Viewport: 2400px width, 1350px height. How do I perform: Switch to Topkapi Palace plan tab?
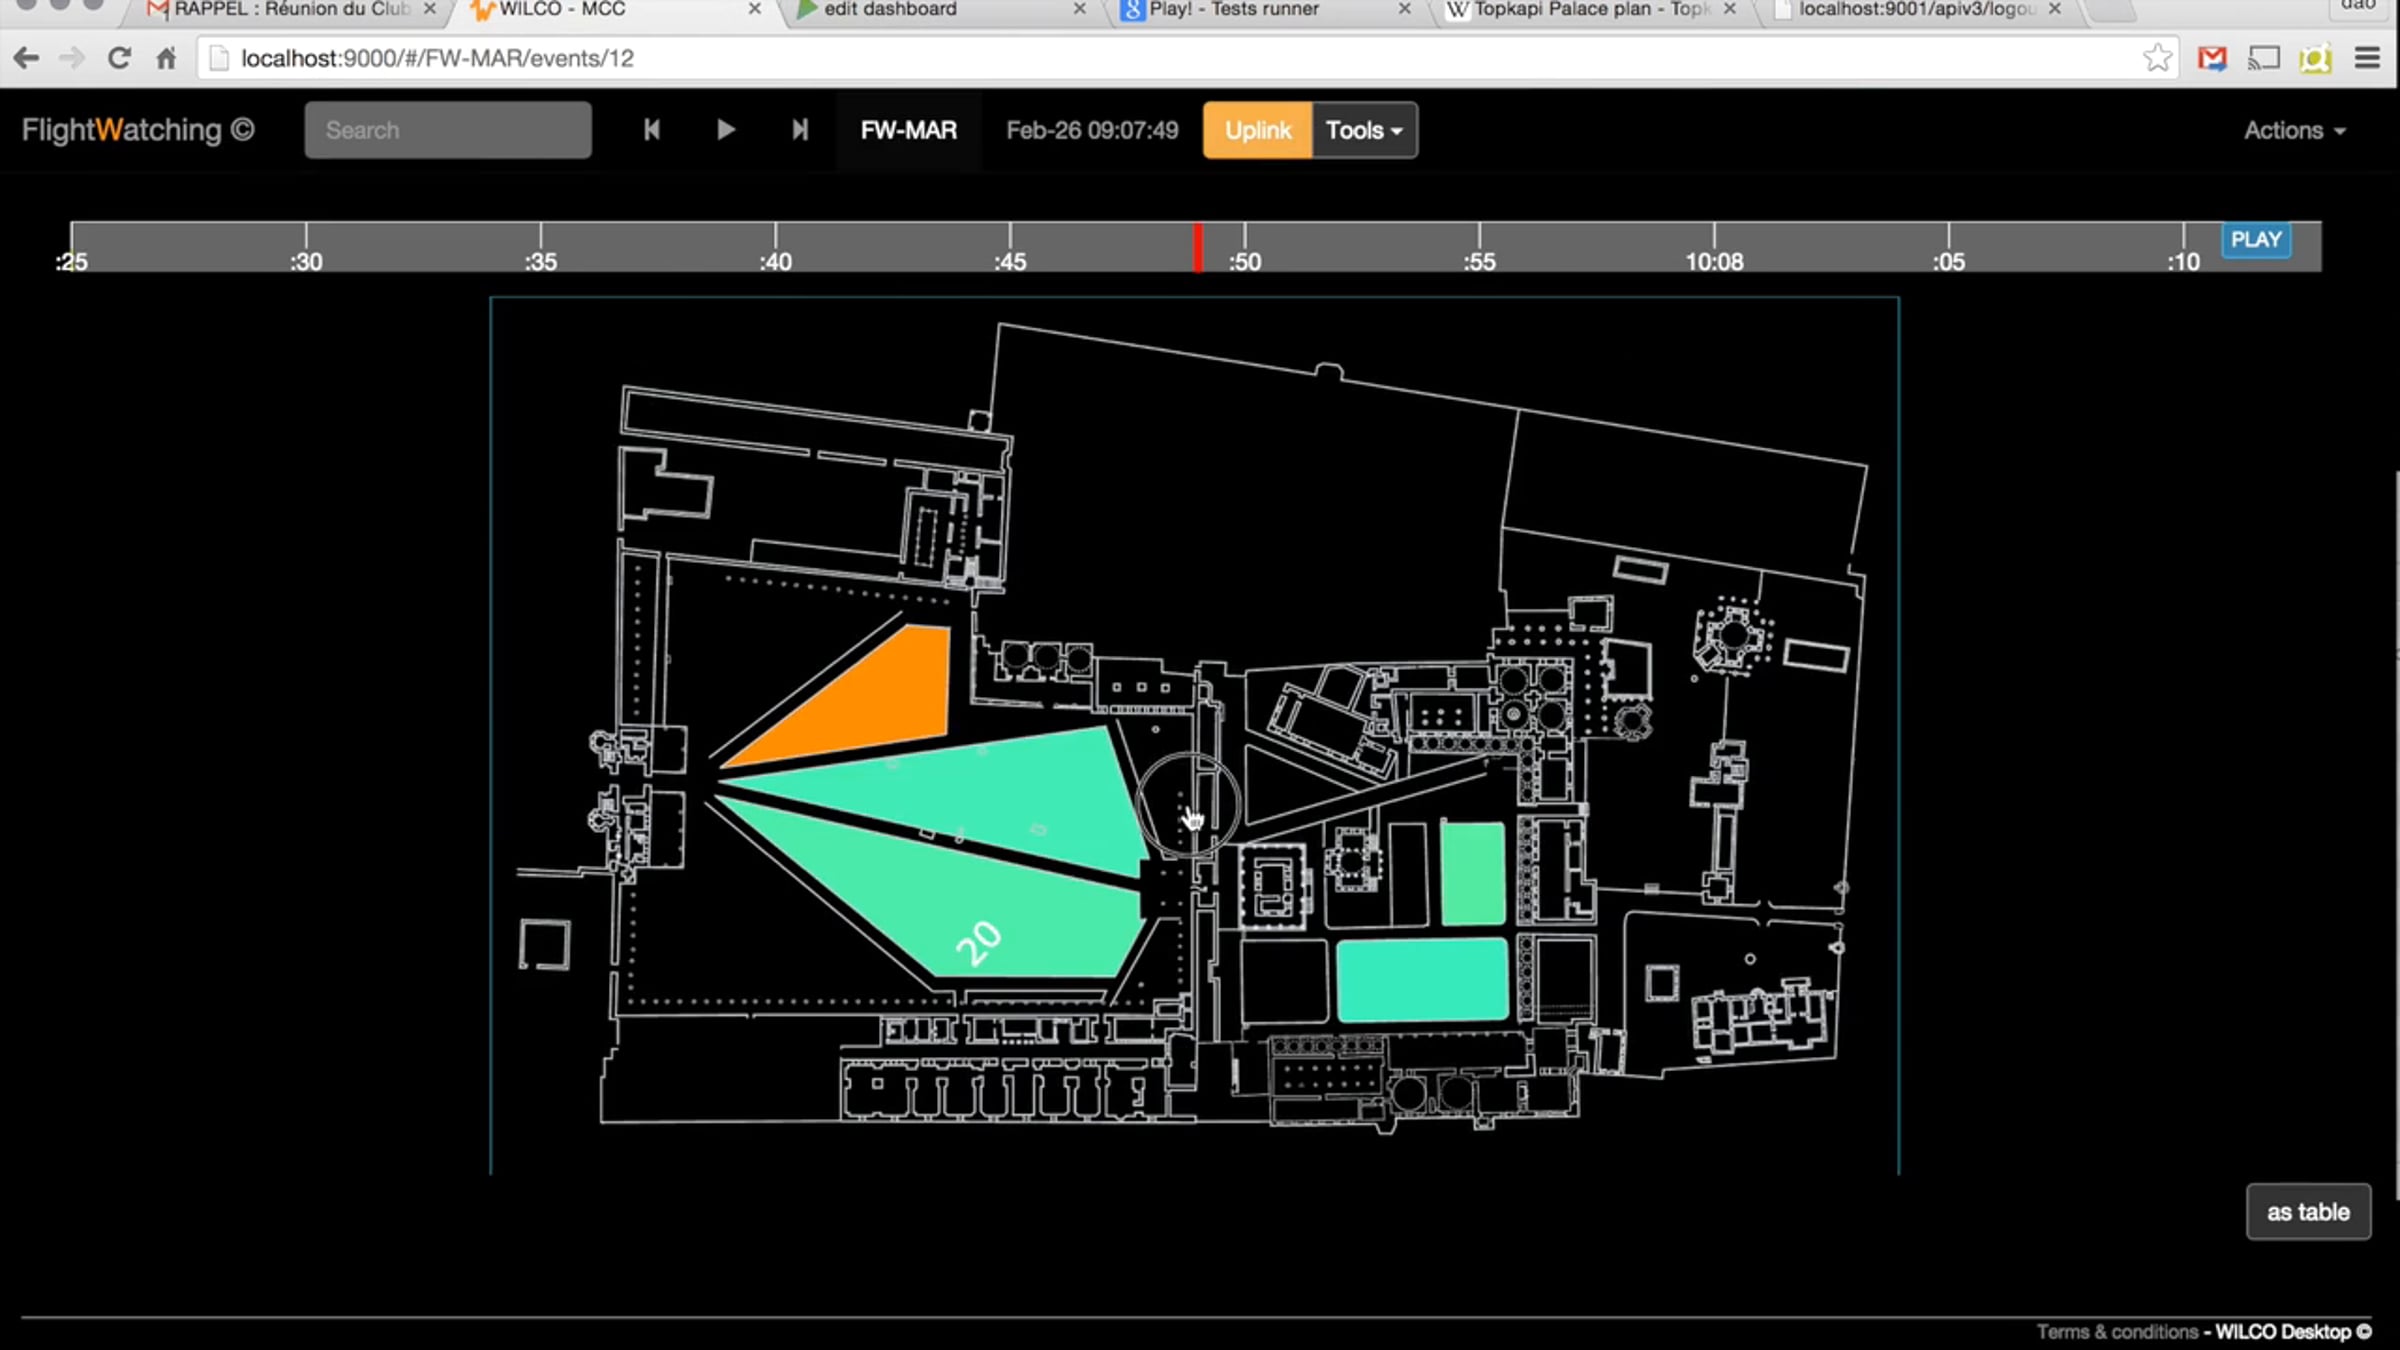[x=1590, y=10]
